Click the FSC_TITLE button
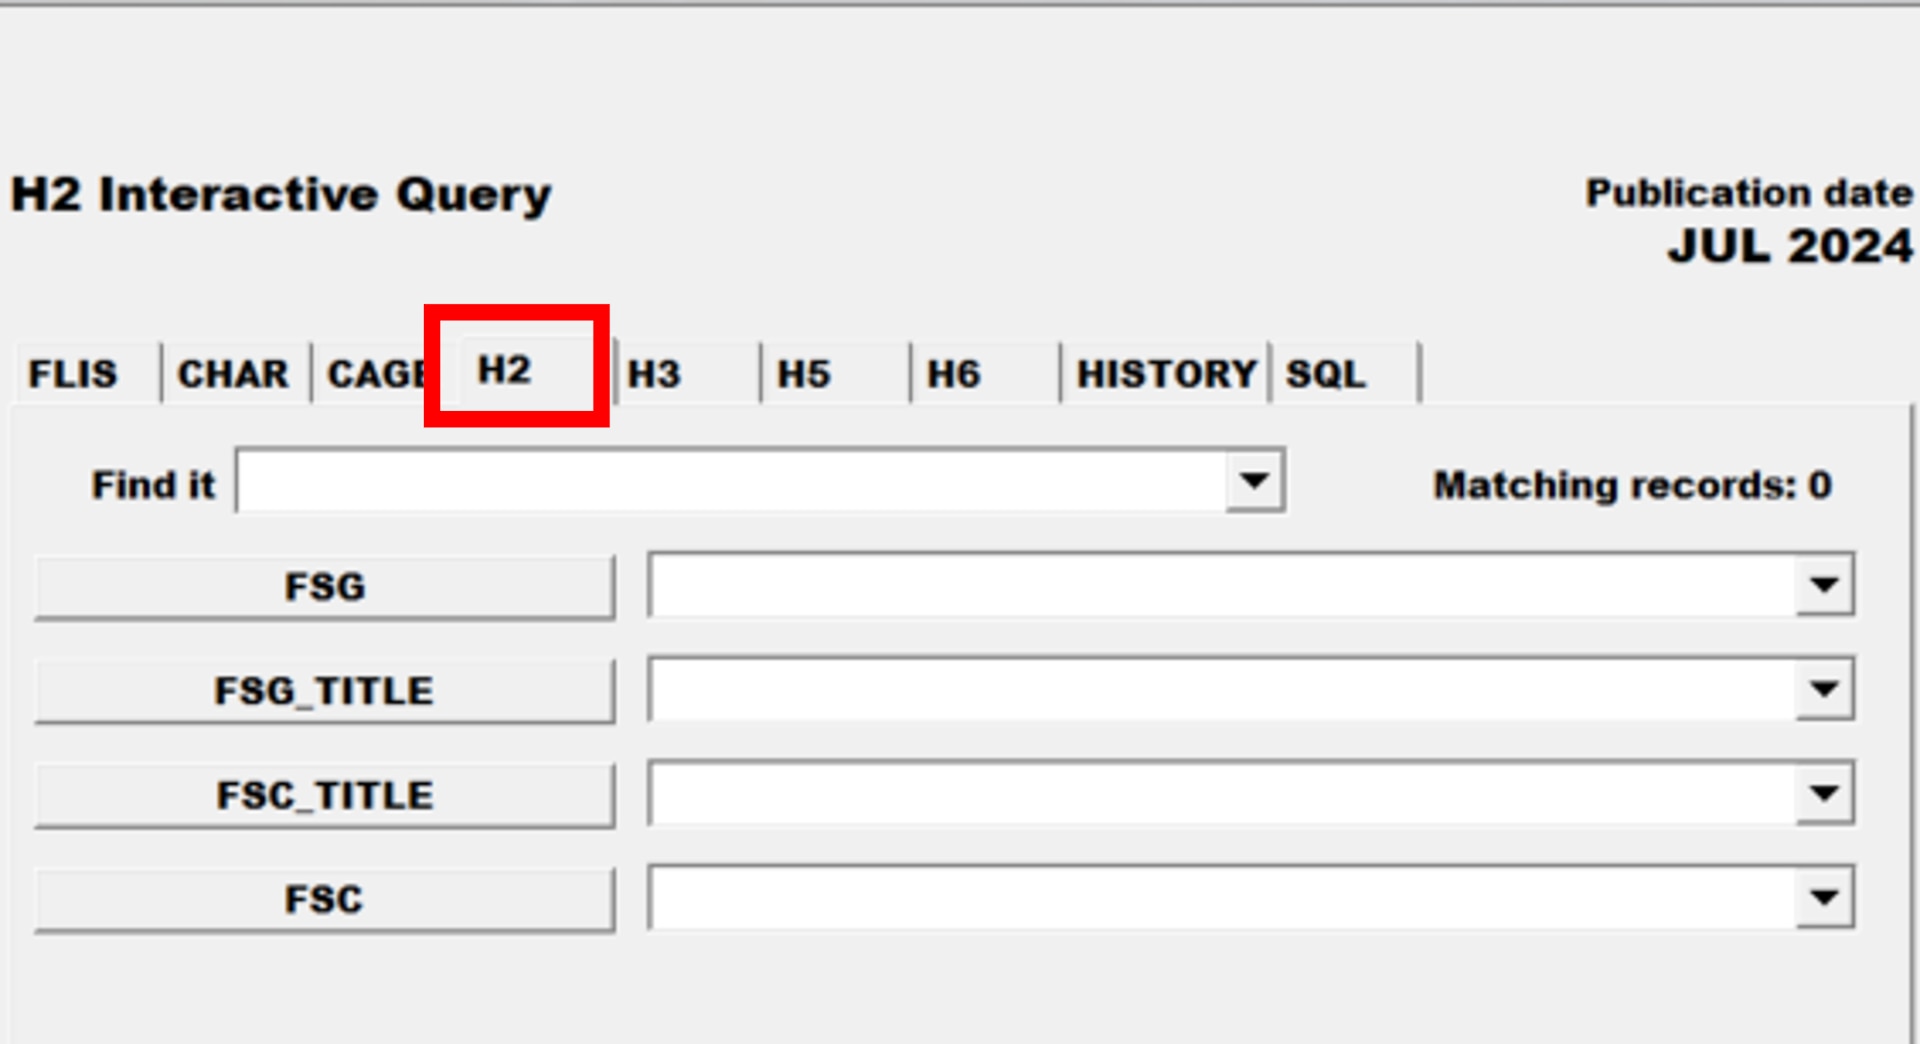Image resolution: width=1920 pixels, height=1044 pixels. (325, 796)
